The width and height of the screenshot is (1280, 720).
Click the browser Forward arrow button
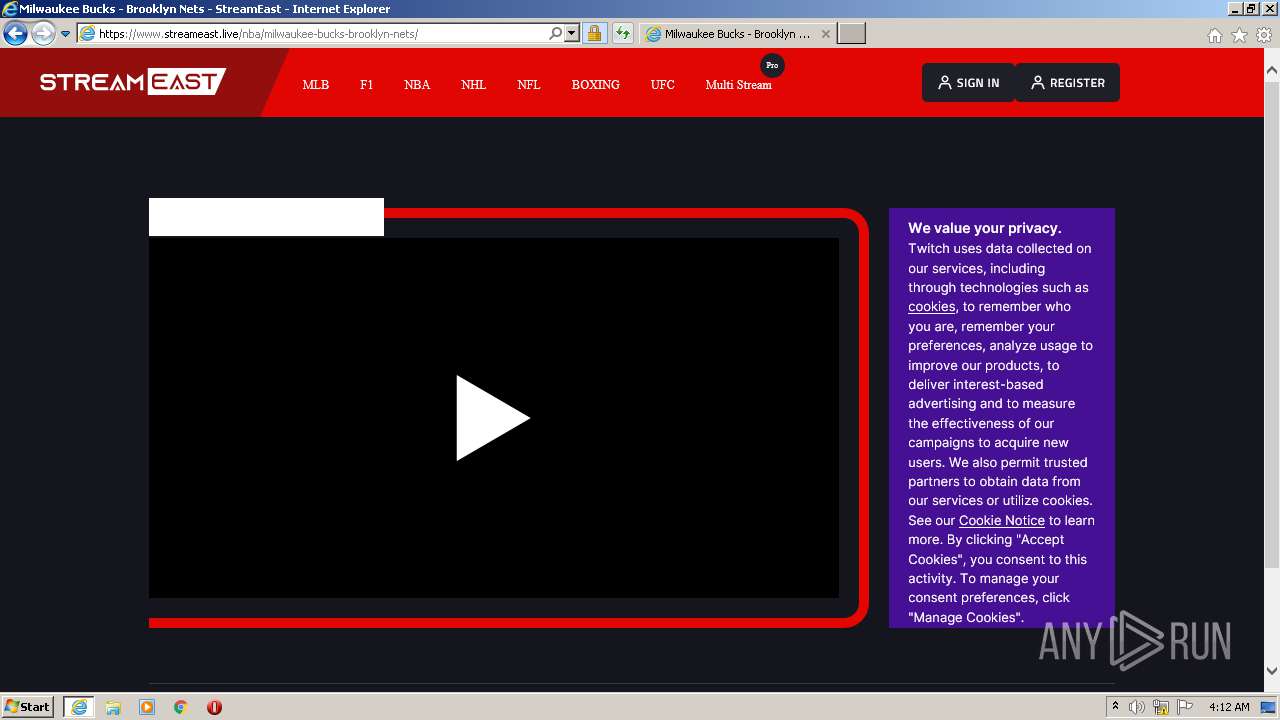pos(42,34)
